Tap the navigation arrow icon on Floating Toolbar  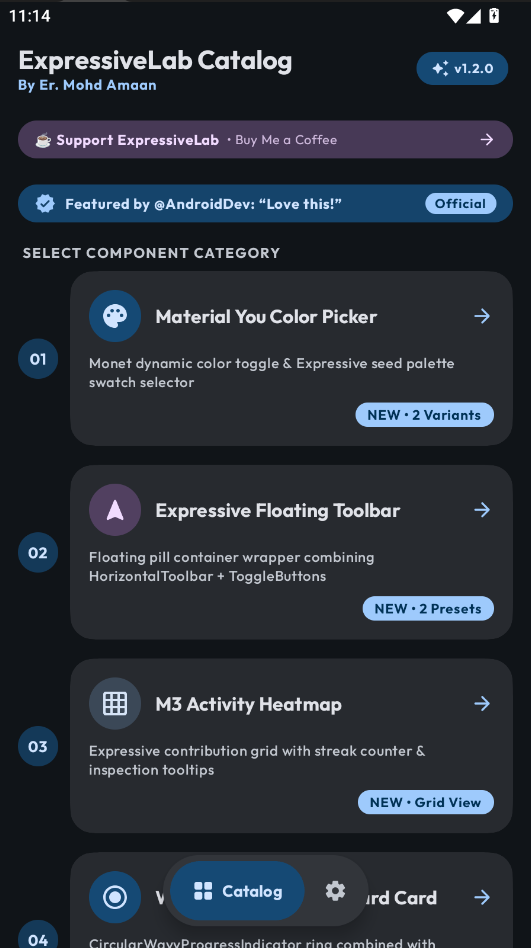(x=115, y=510)
